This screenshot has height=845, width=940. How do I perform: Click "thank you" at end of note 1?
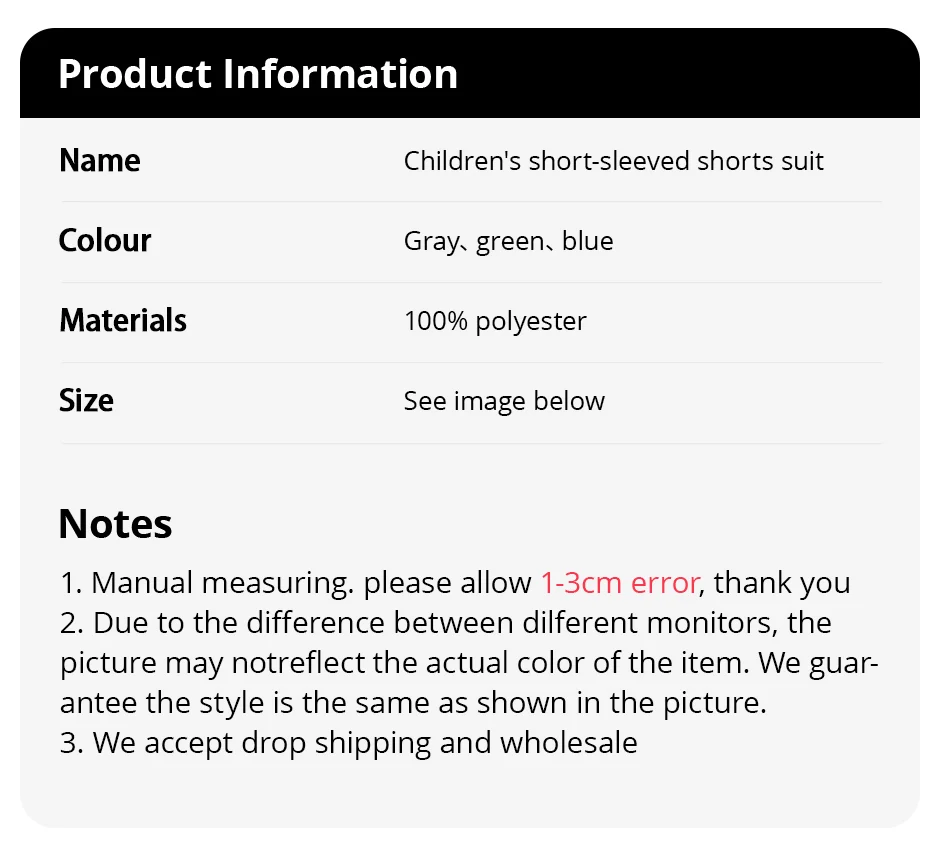(x=782, y=583)
